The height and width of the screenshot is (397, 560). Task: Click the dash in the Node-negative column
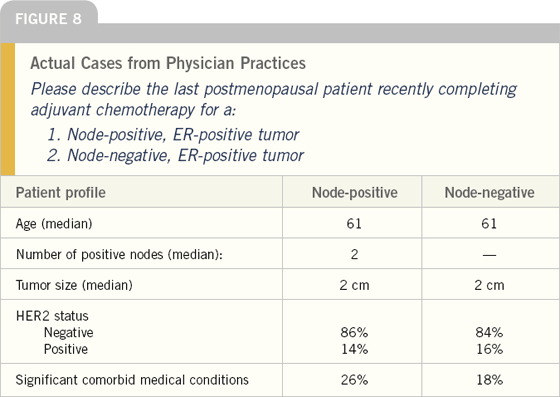tap(489, 255)
